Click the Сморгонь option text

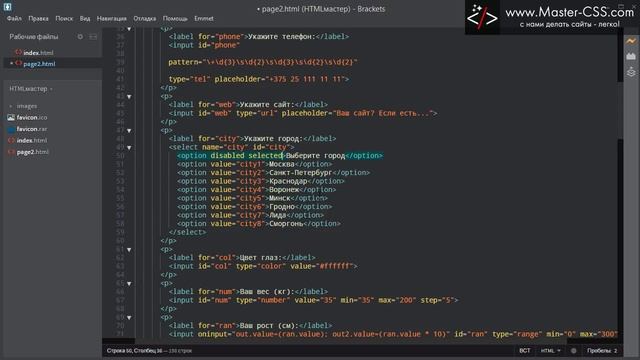(286, 224)
